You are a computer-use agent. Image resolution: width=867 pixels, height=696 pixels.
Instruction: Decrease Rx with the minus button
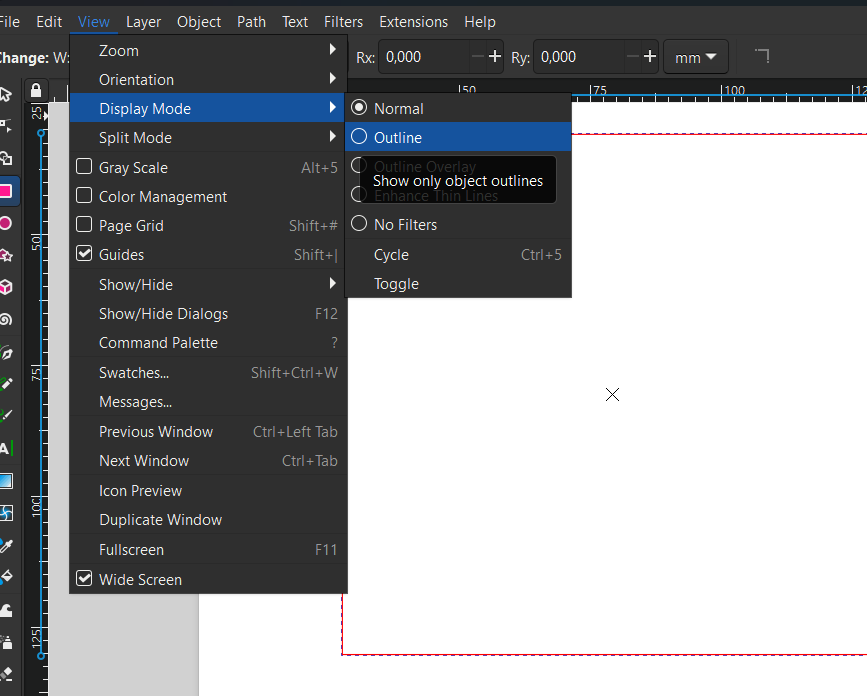[x=478, y=56]
